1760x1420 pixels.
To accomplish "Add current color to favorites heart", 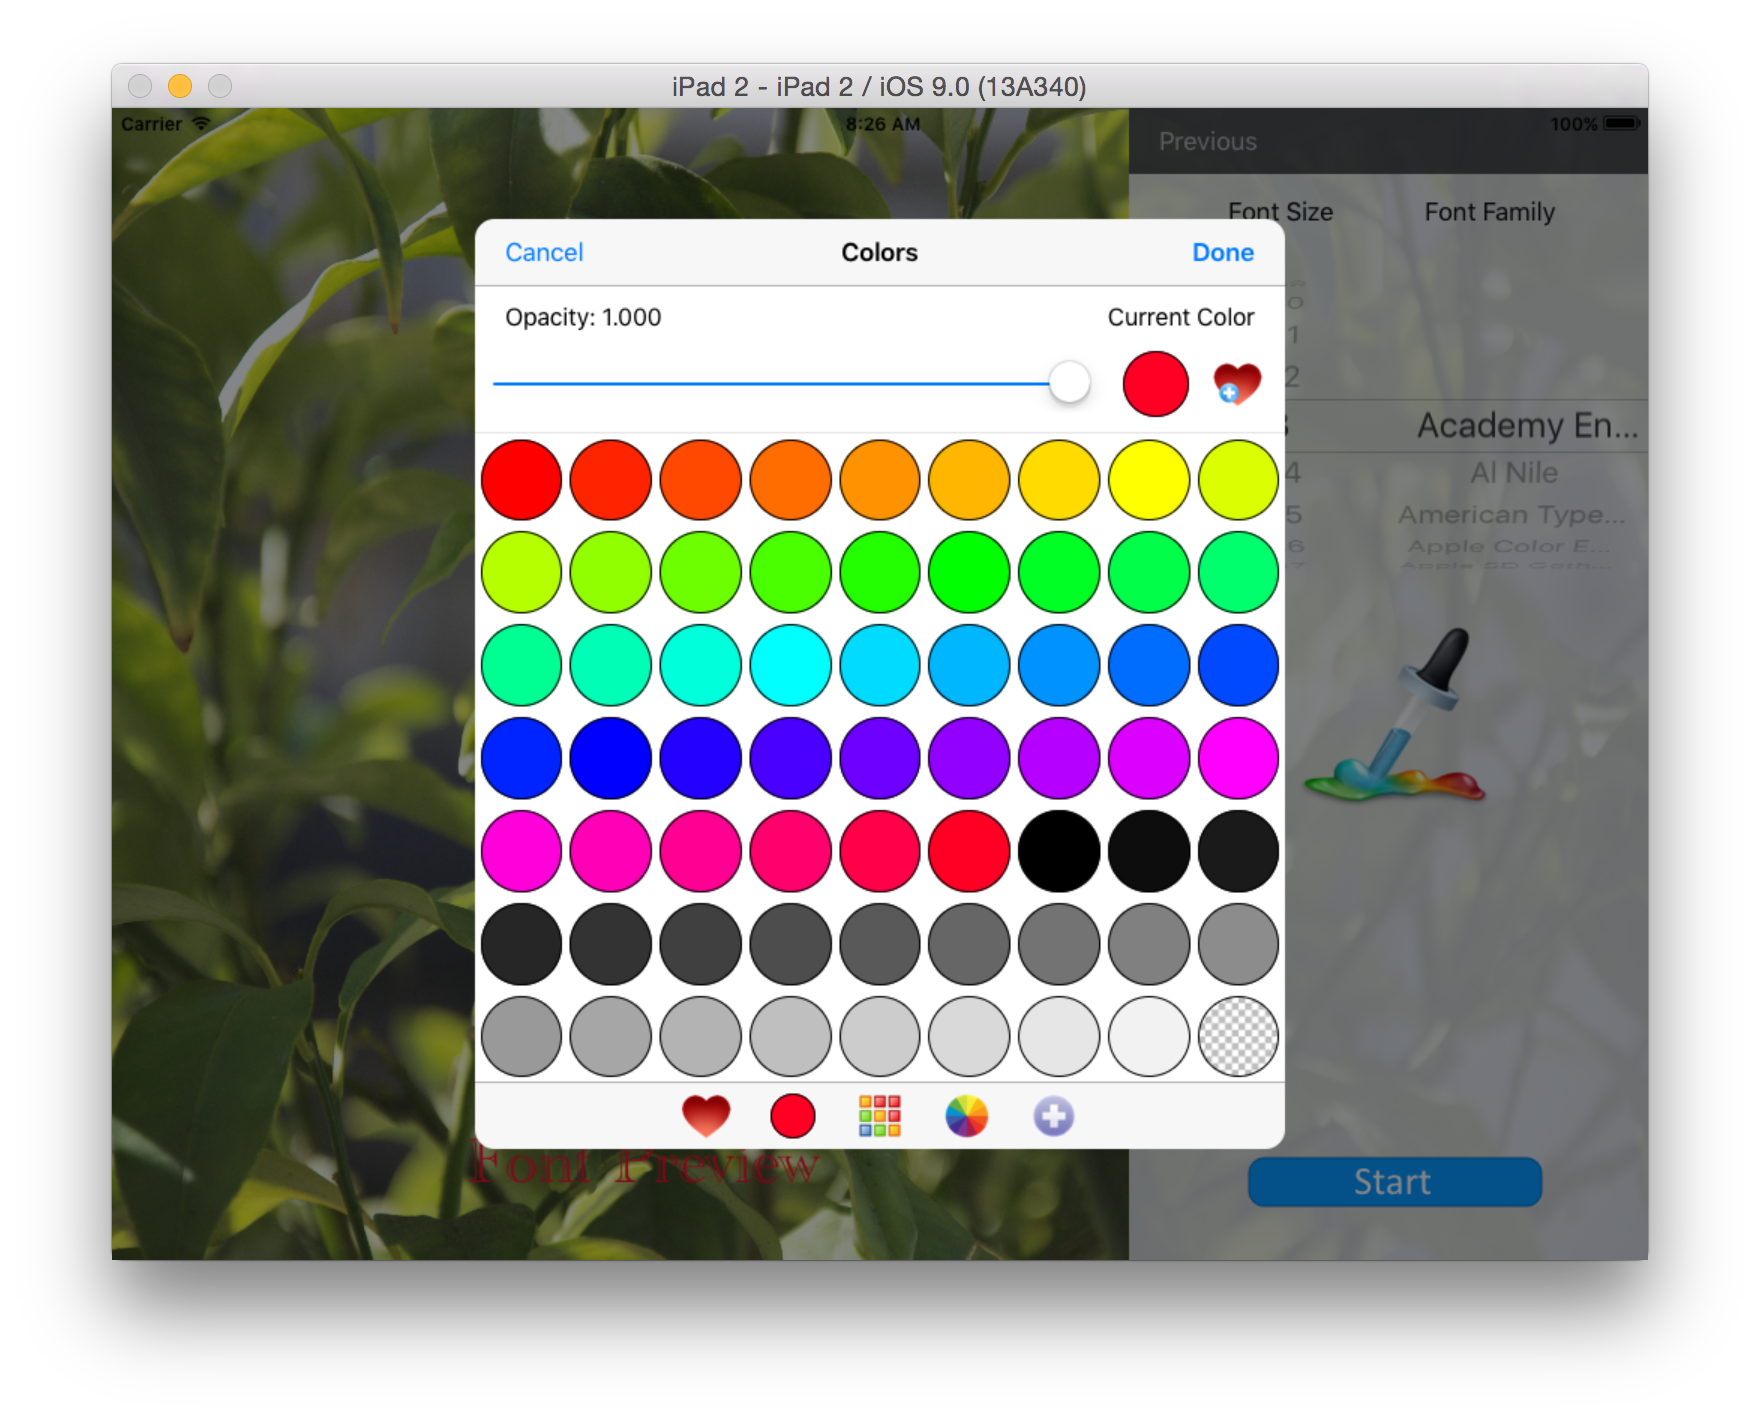I will tap(1237, 383).
